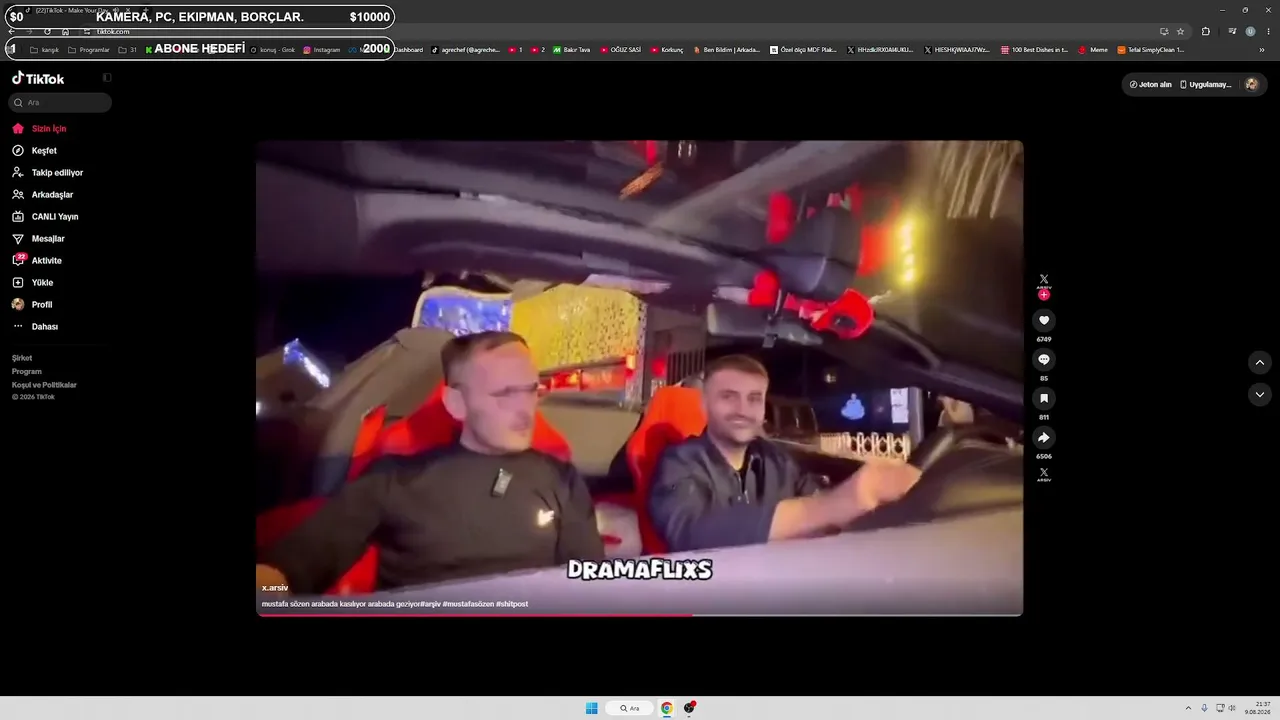Seek on the video progress bar
The image size is (1280, 720).
tap(640, 615)
